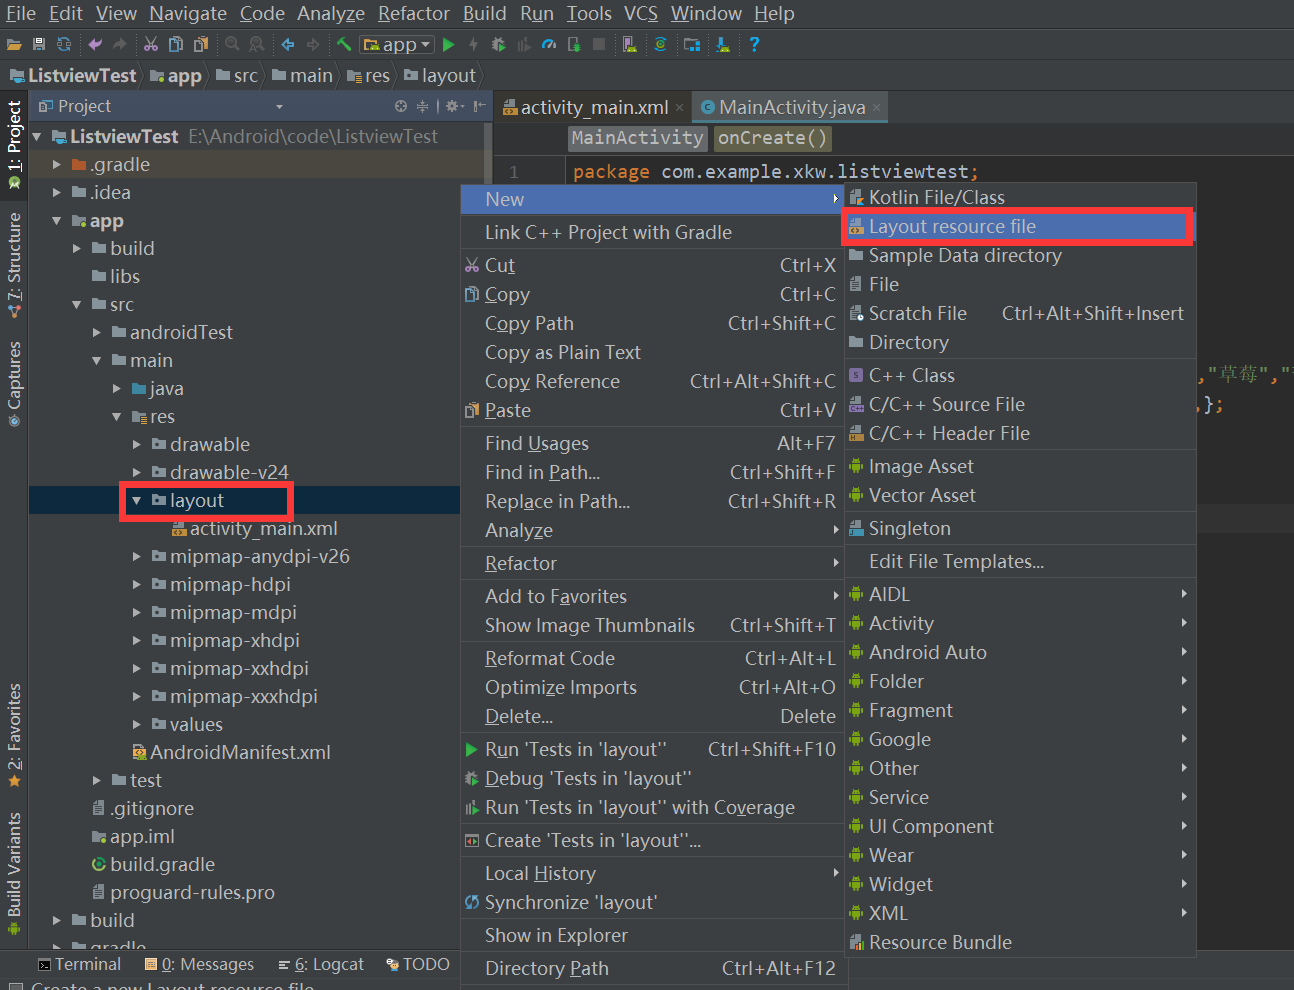Open the Terminal tool window
The width and height of the screenshot is (1294, 990).
tap(79, 964)
